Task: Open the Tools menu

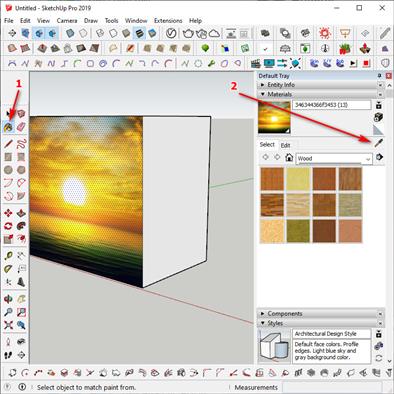Action: (111, 21)
